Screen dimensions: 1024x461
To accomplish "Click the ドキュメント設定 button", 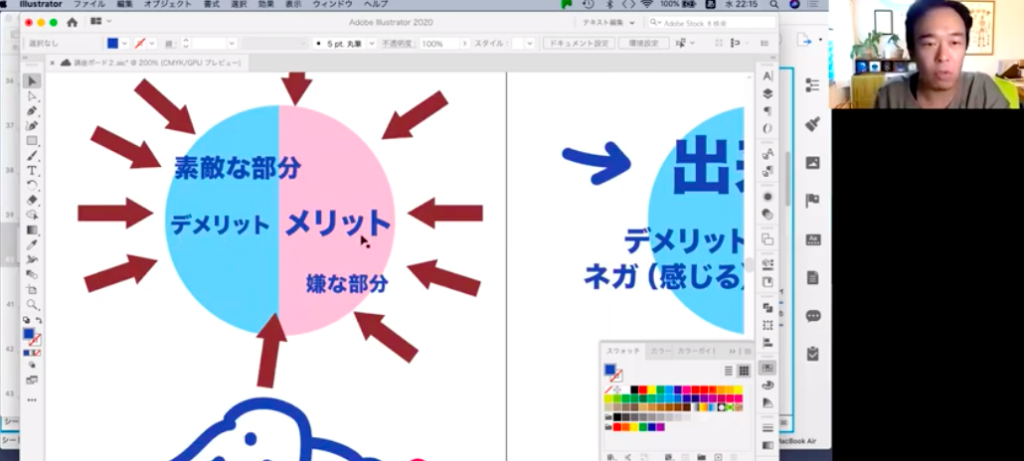I will [578, 44].
